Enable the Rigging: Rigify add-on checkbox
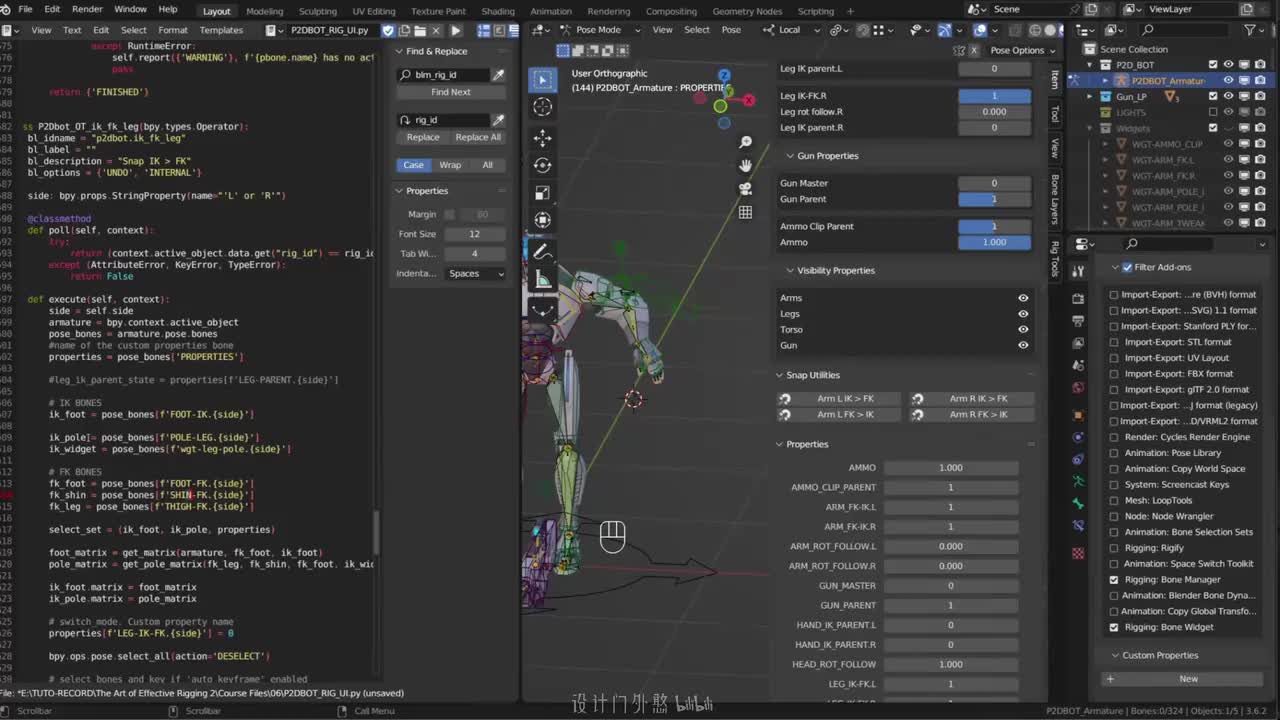 point(1114,548)
